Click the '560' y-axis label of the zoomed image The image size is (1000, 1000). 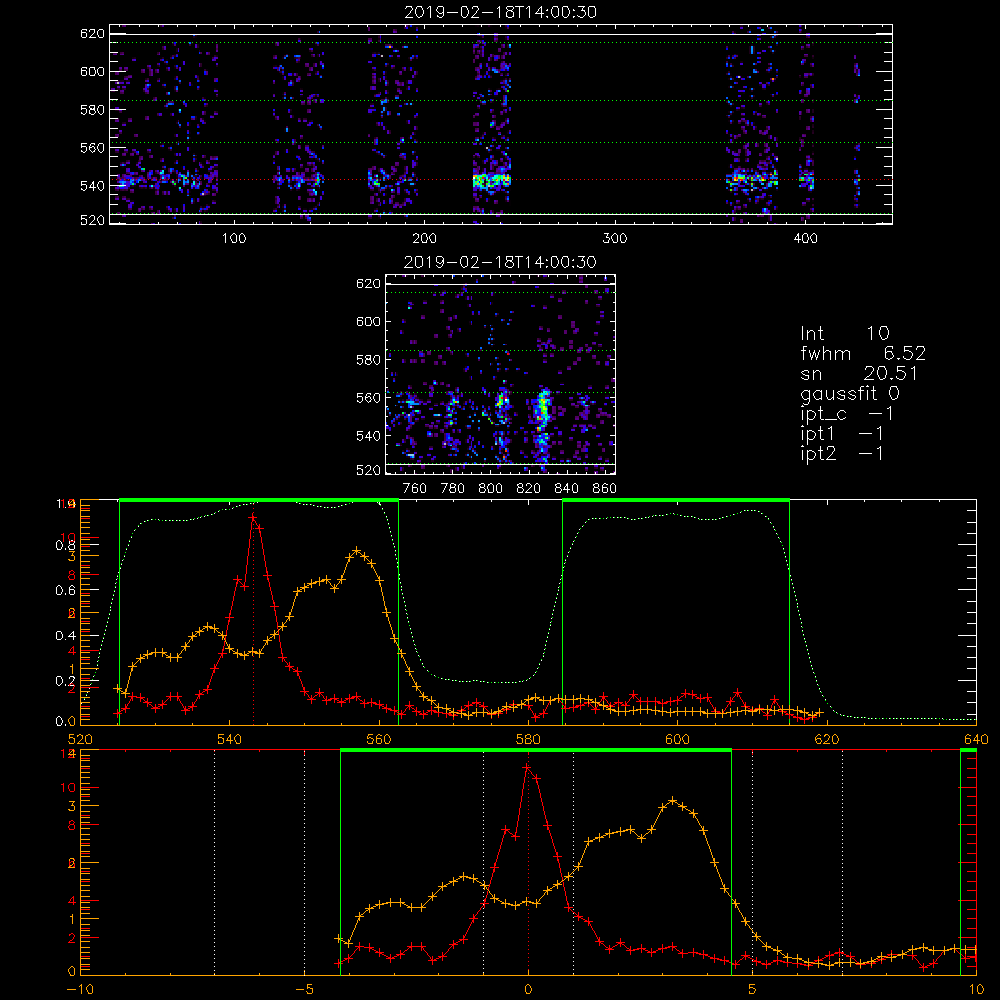(368, 398)
